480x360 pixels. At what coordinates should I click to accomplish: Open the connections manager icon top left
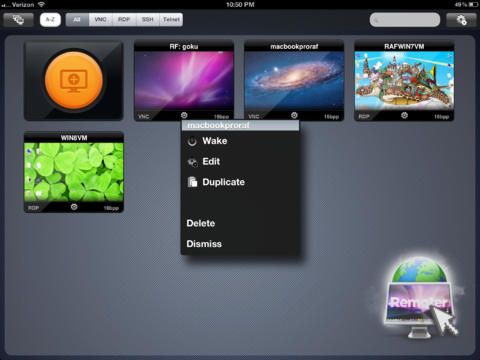click(18, 20)
